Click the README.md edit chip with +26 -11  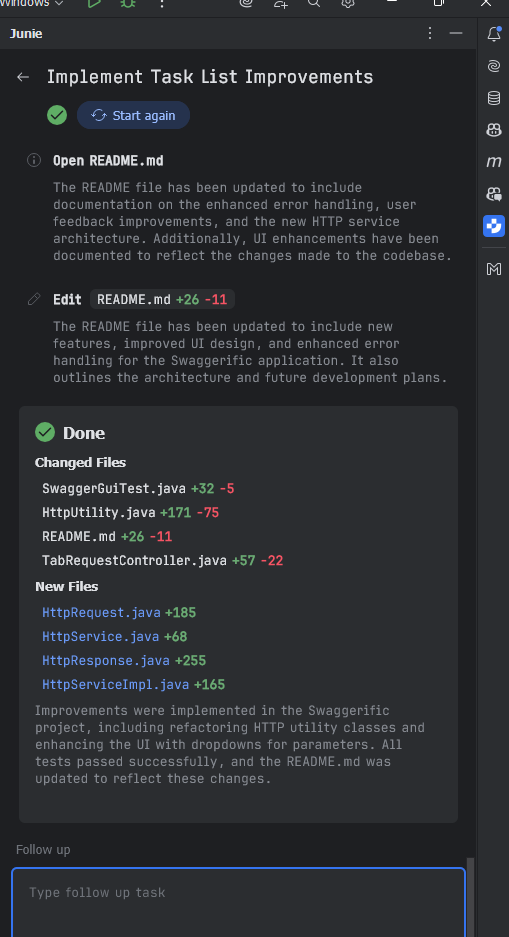pyautogui.click(x=162, y=299)
